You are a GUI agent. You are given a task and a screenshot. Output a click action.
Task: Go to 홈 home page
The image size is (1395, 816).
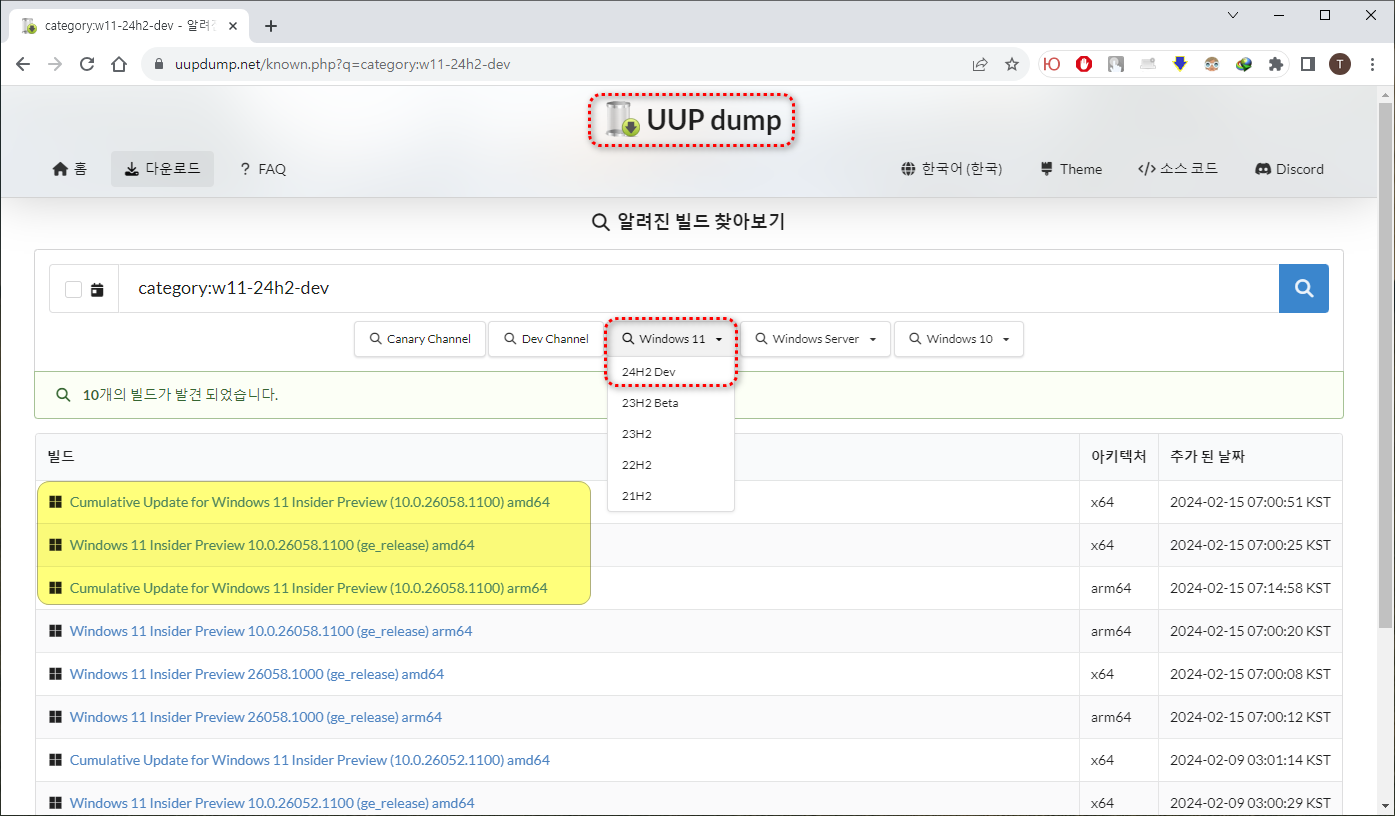(70, 169)
